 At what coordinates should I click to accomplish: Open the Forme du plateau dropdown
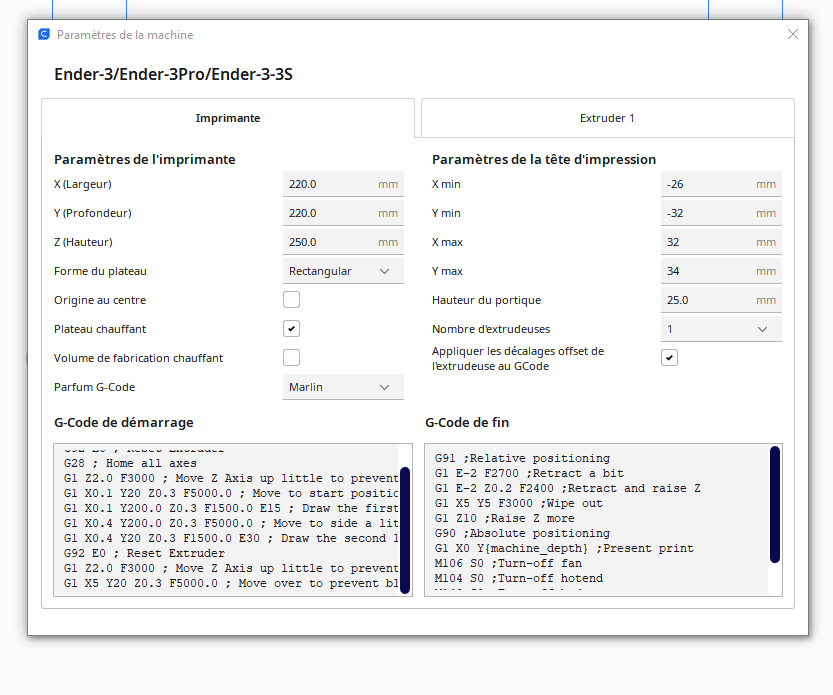[343, 271]
